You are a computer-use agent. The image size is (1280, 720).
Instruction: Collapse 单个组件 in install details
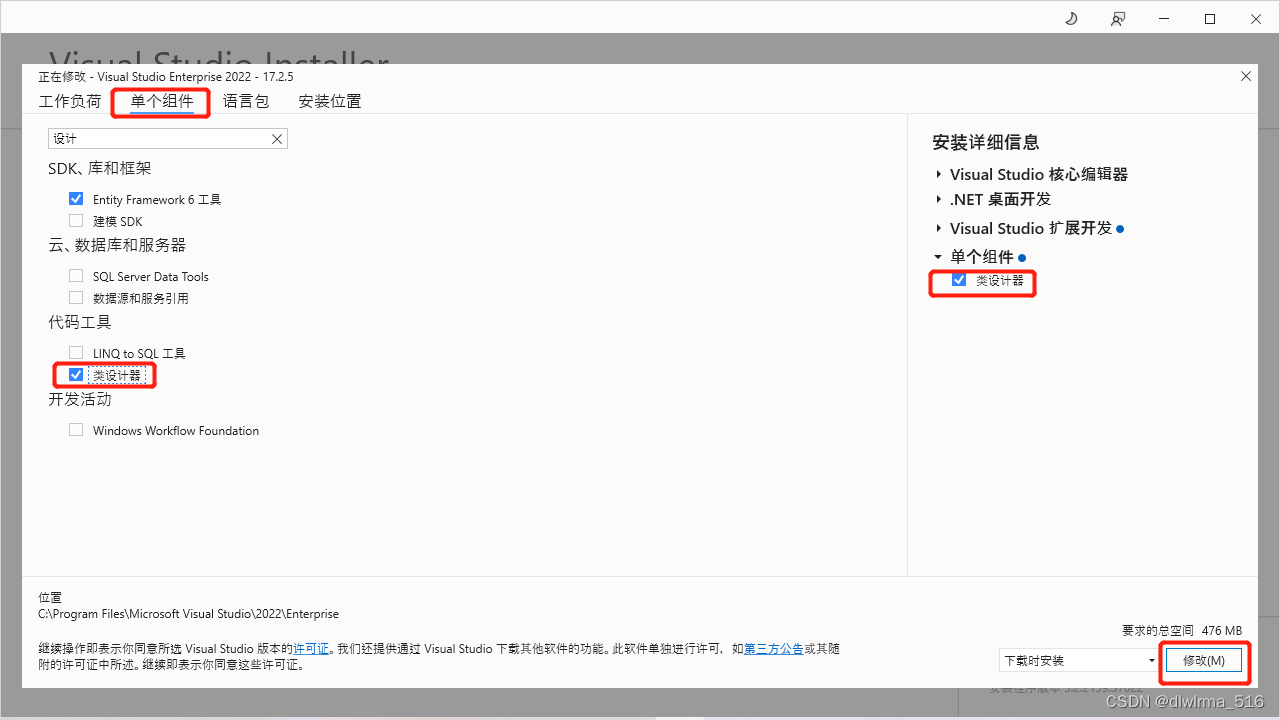[x=938, y=256]
